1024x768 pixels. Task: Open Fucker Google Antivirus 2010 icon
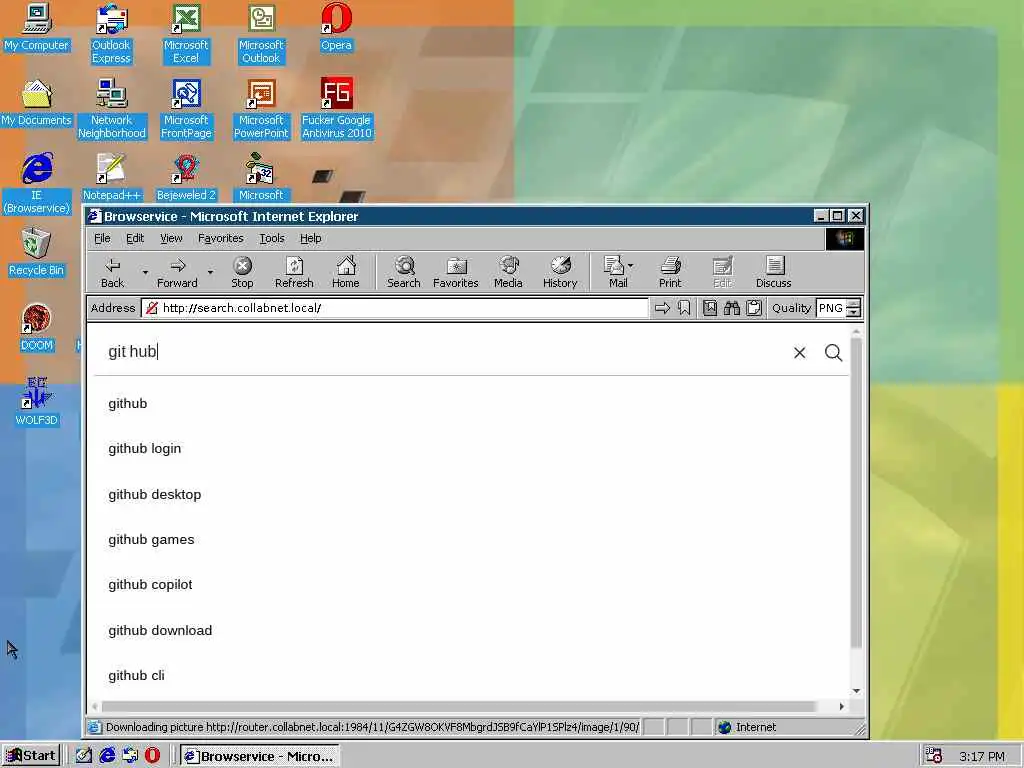(336, 109)
